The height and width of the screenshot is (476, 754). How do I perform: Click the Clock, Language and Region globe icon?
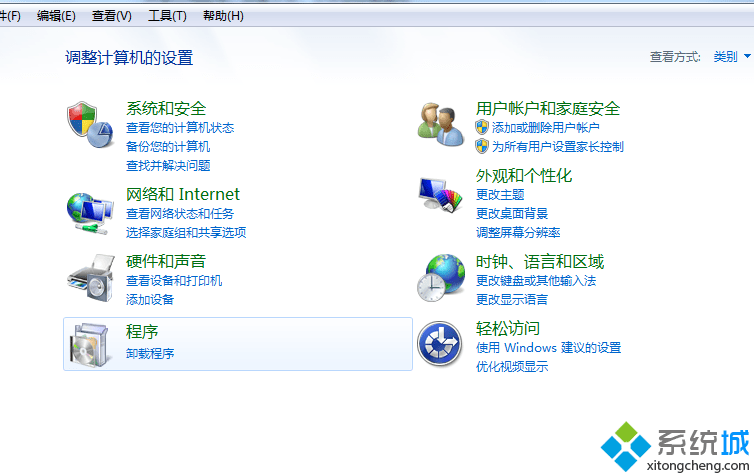tap(441, 278)
